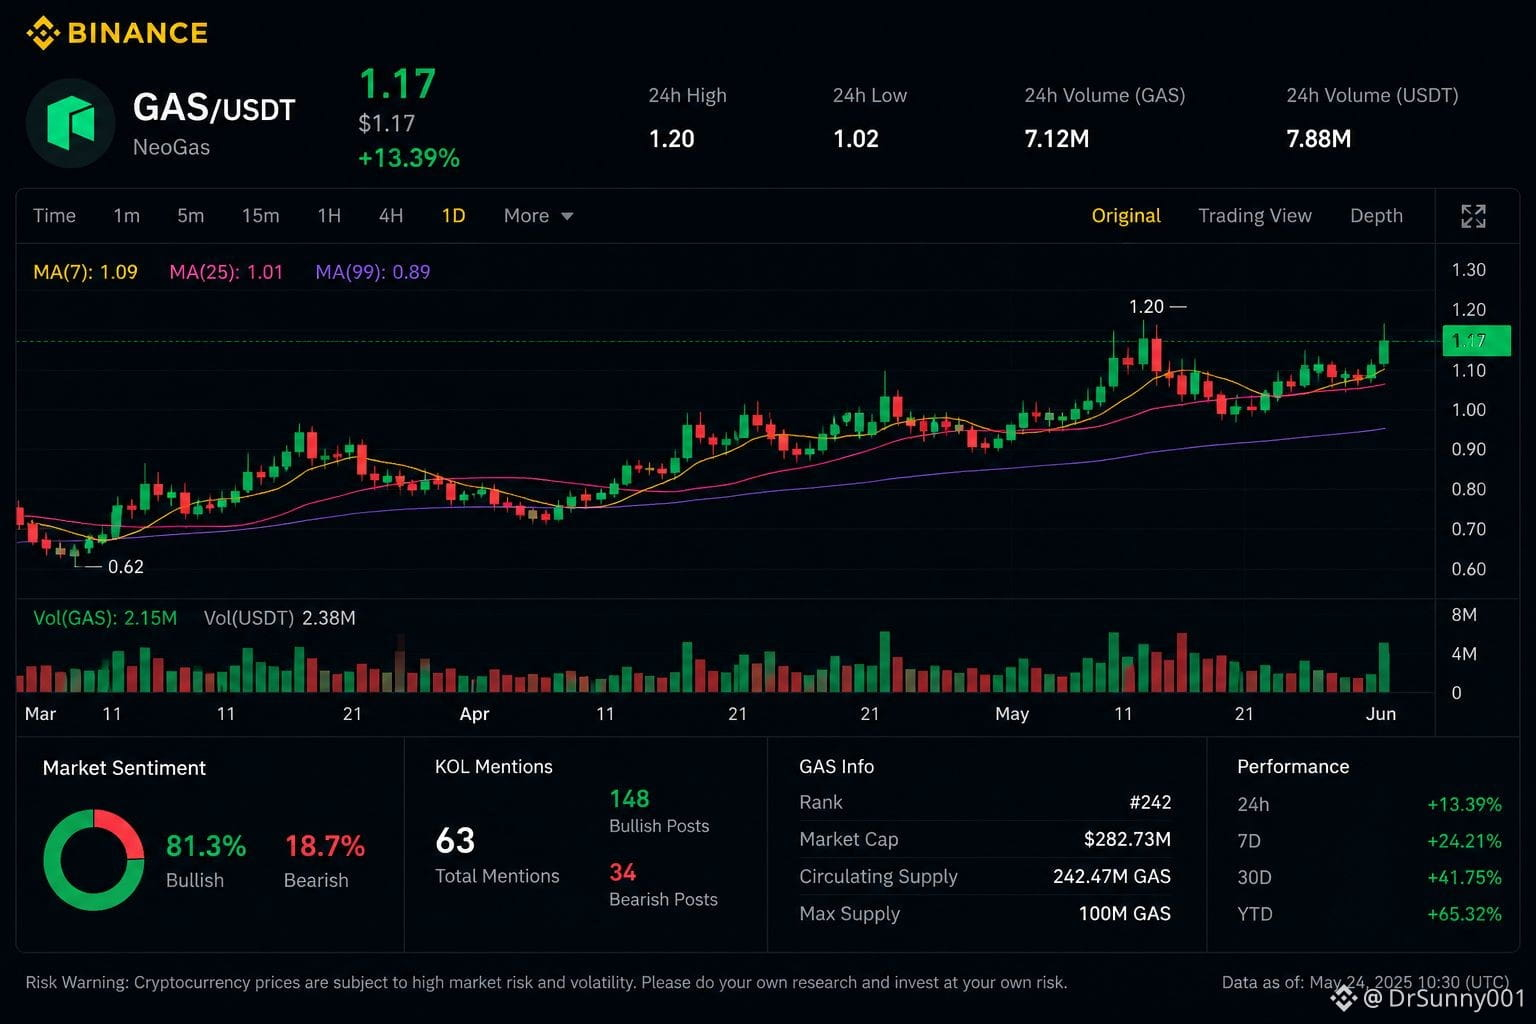Click the Performance heading
This screenshot has height=1024, width=1536.
(1293, 767)
